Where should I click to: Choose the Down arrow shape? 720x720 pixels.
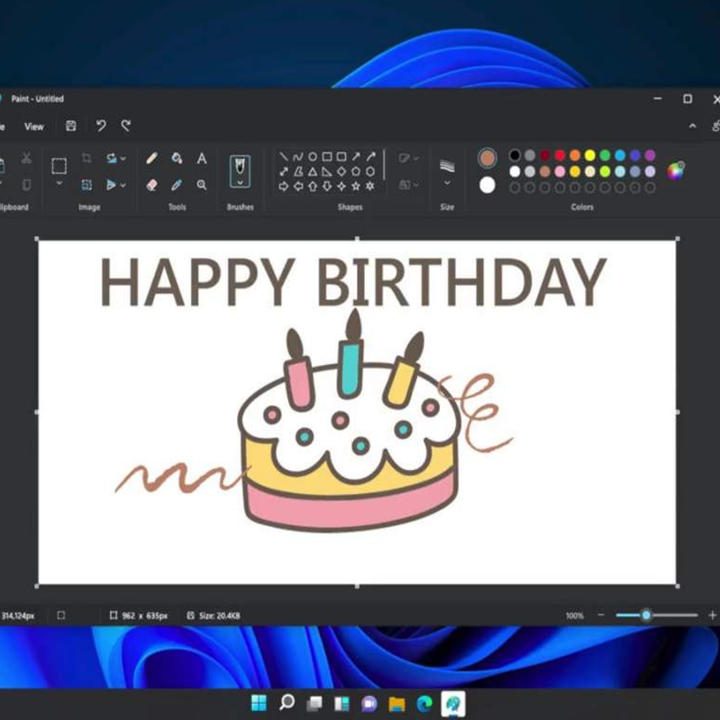click(x=327, y=186)
